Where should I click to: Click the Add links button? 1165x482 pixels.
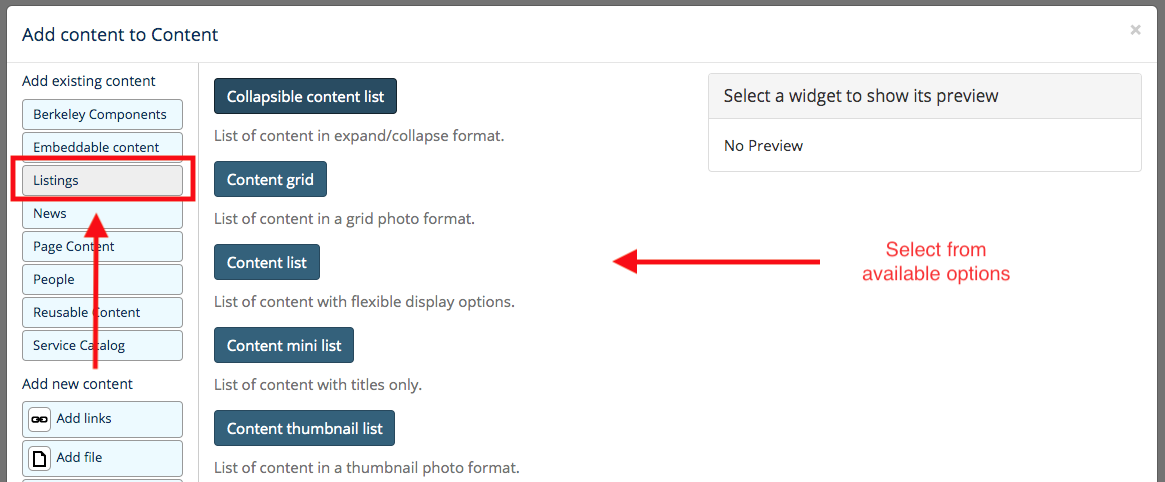pyautogui.click(x=103, y=420)
